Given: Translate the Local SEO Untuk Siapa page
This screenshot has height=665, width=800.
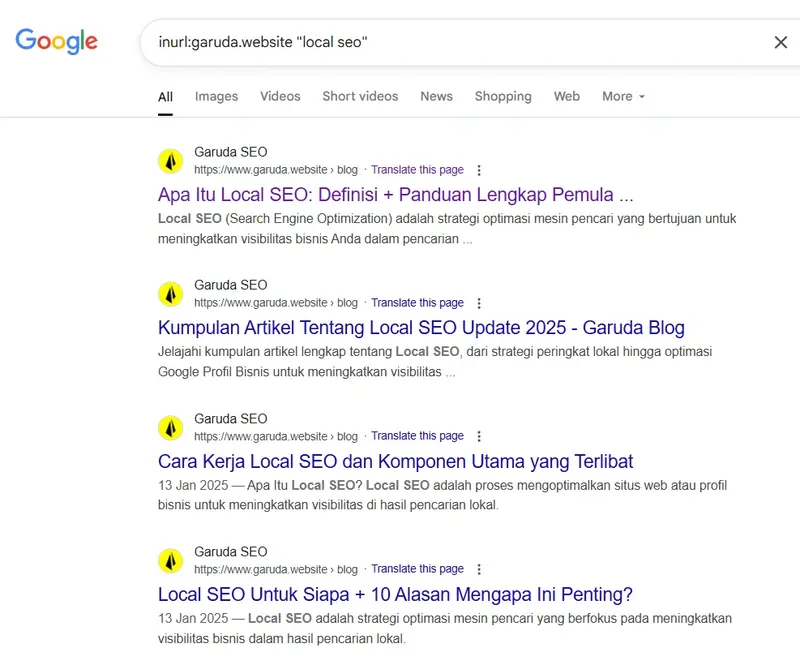Looking at the screenshot, I should tap(417, 569).
